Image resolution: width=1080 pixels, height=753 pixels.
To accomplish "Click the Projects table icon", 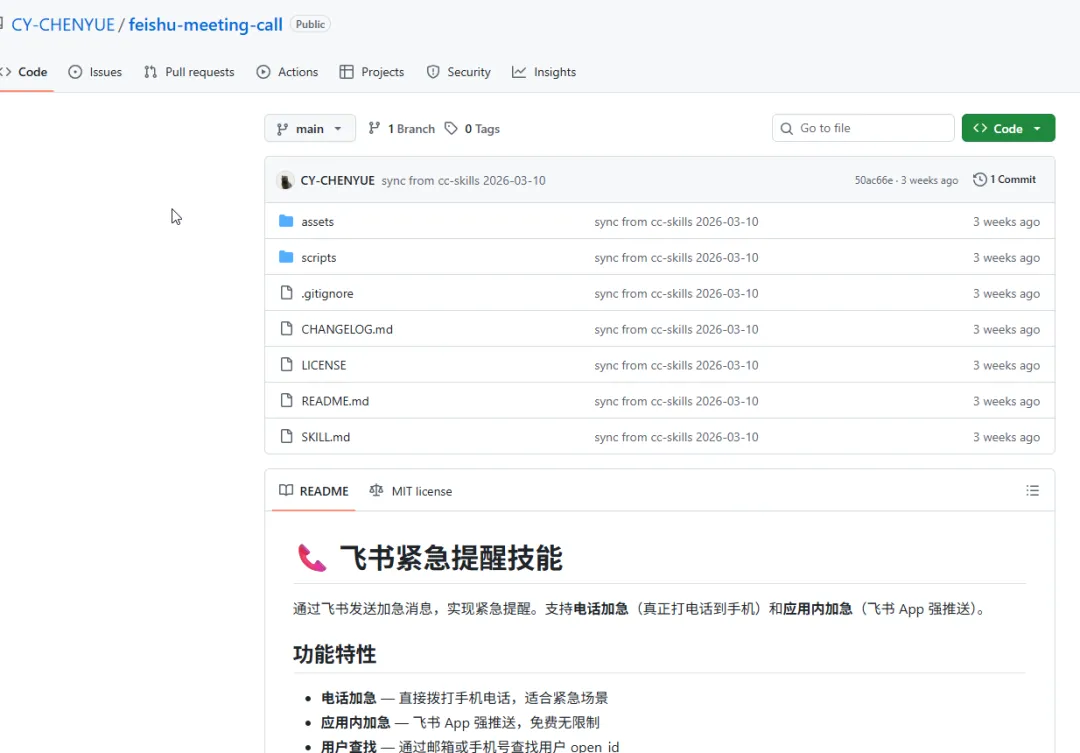I will click(x=346, y=72).
